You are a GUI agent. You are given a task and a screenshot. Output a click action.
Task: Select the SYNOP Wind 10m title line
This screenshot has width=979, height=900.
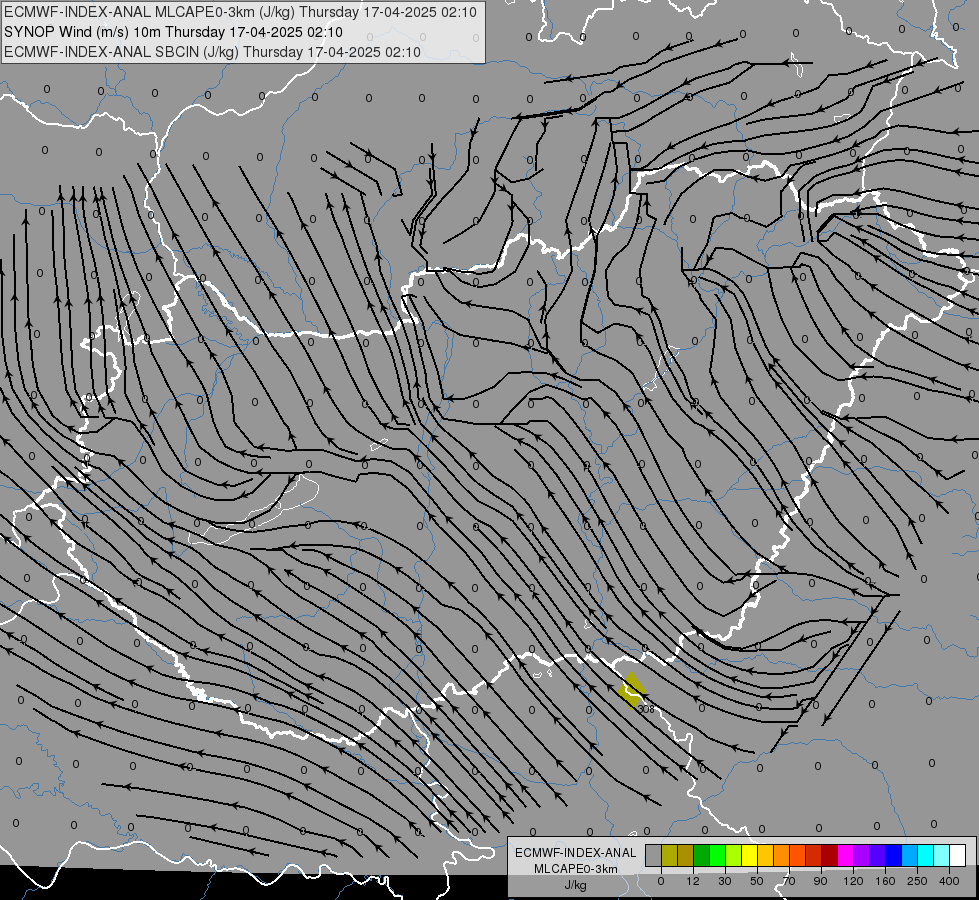tap(173, 32)
